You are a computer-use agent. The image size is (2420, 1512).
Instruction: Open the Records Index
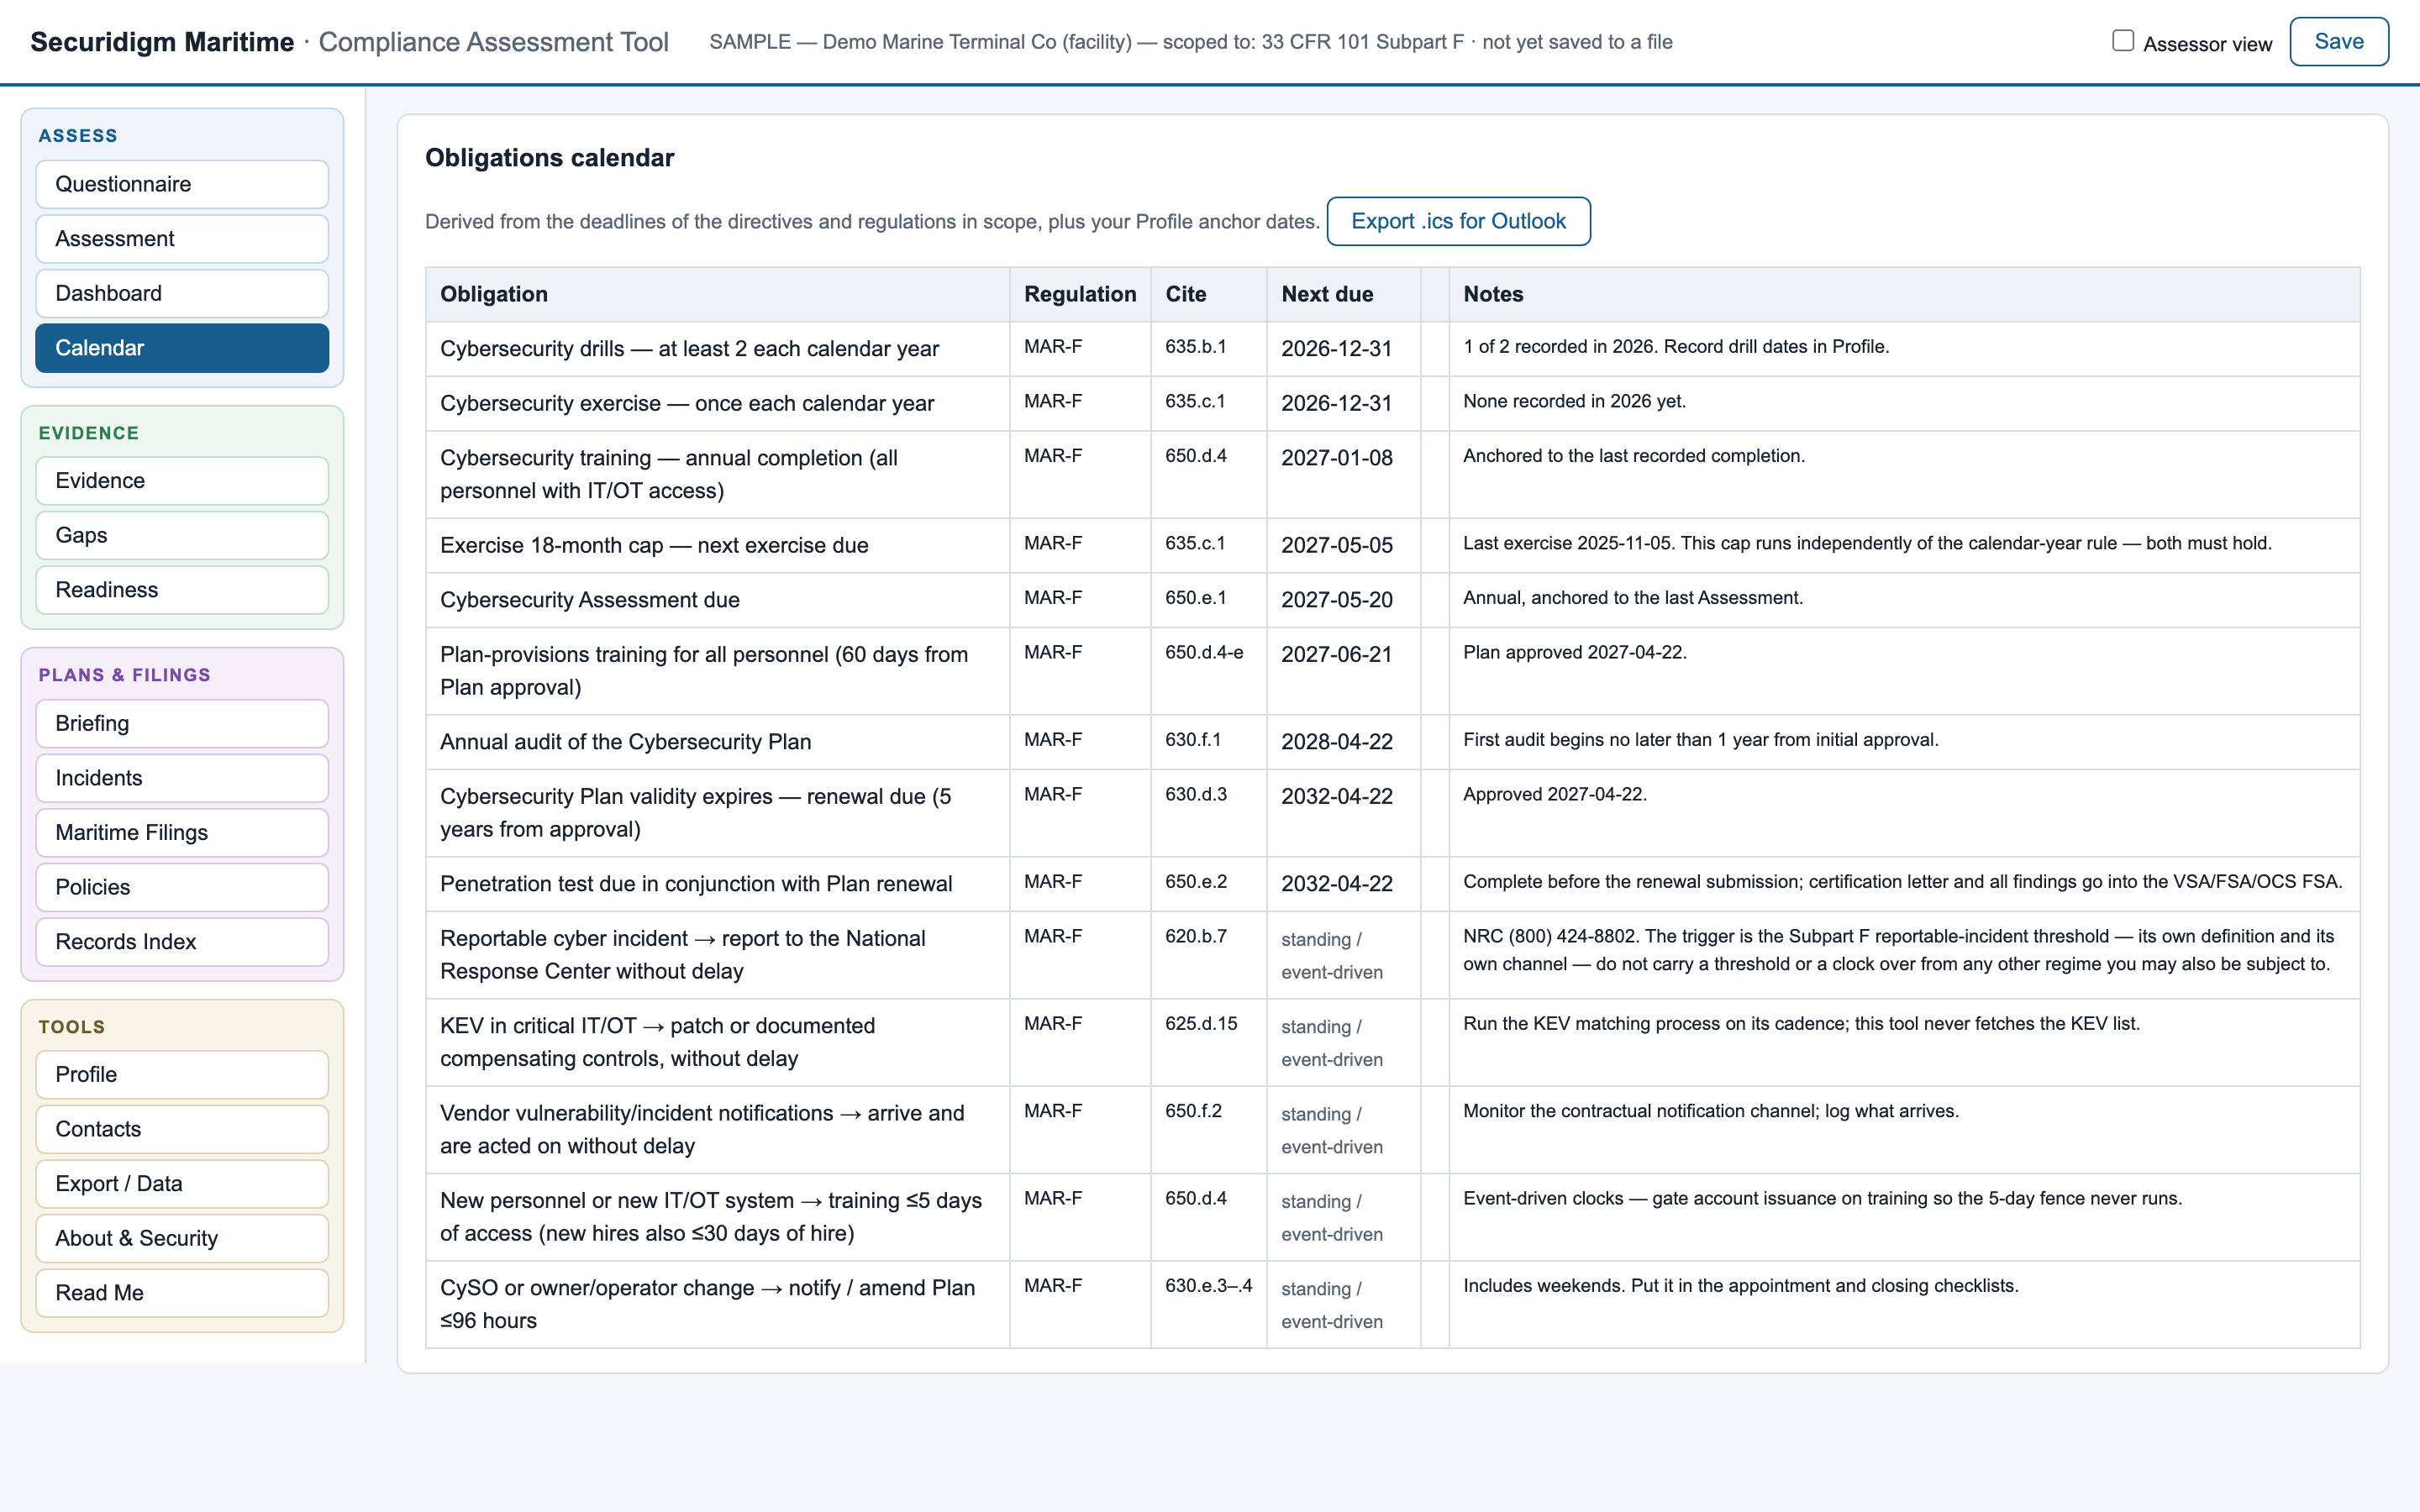pyautogui.click(x=182, y=942)
